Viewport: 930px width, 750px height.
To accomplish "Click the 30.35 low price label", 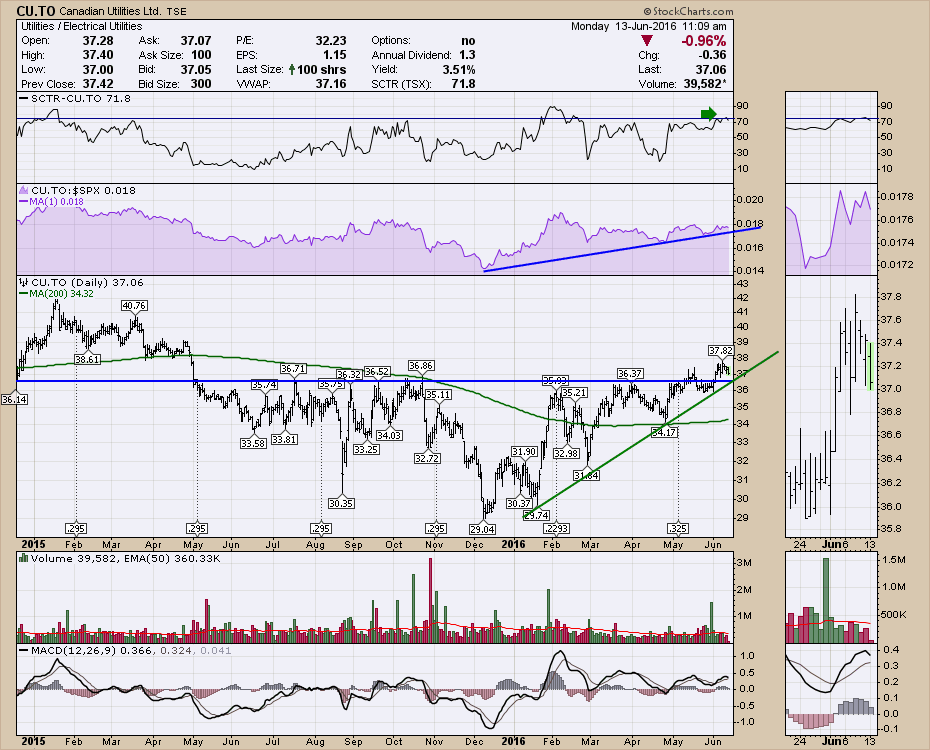I will [x=340, y=503].
